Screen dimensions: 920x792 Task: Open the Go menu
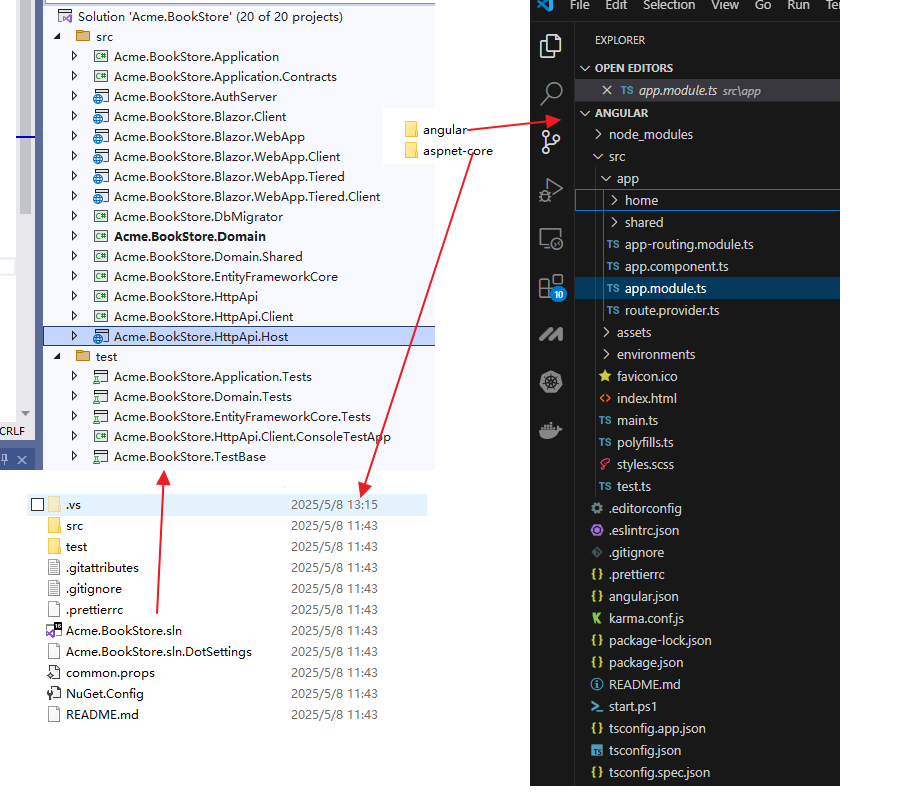coord(763,5)
